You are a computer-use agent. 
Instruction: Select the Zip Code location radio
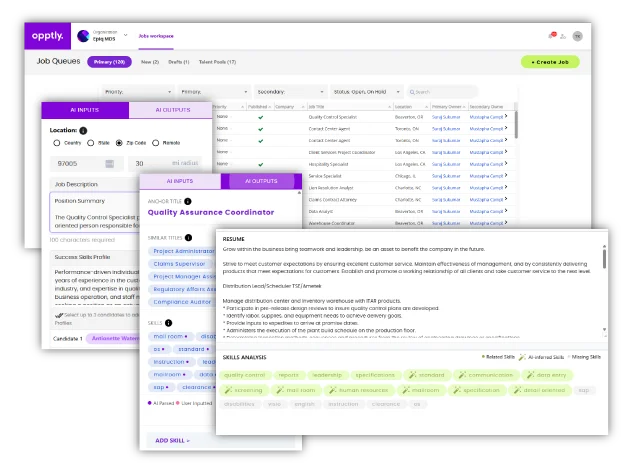(x=119, y=143)
